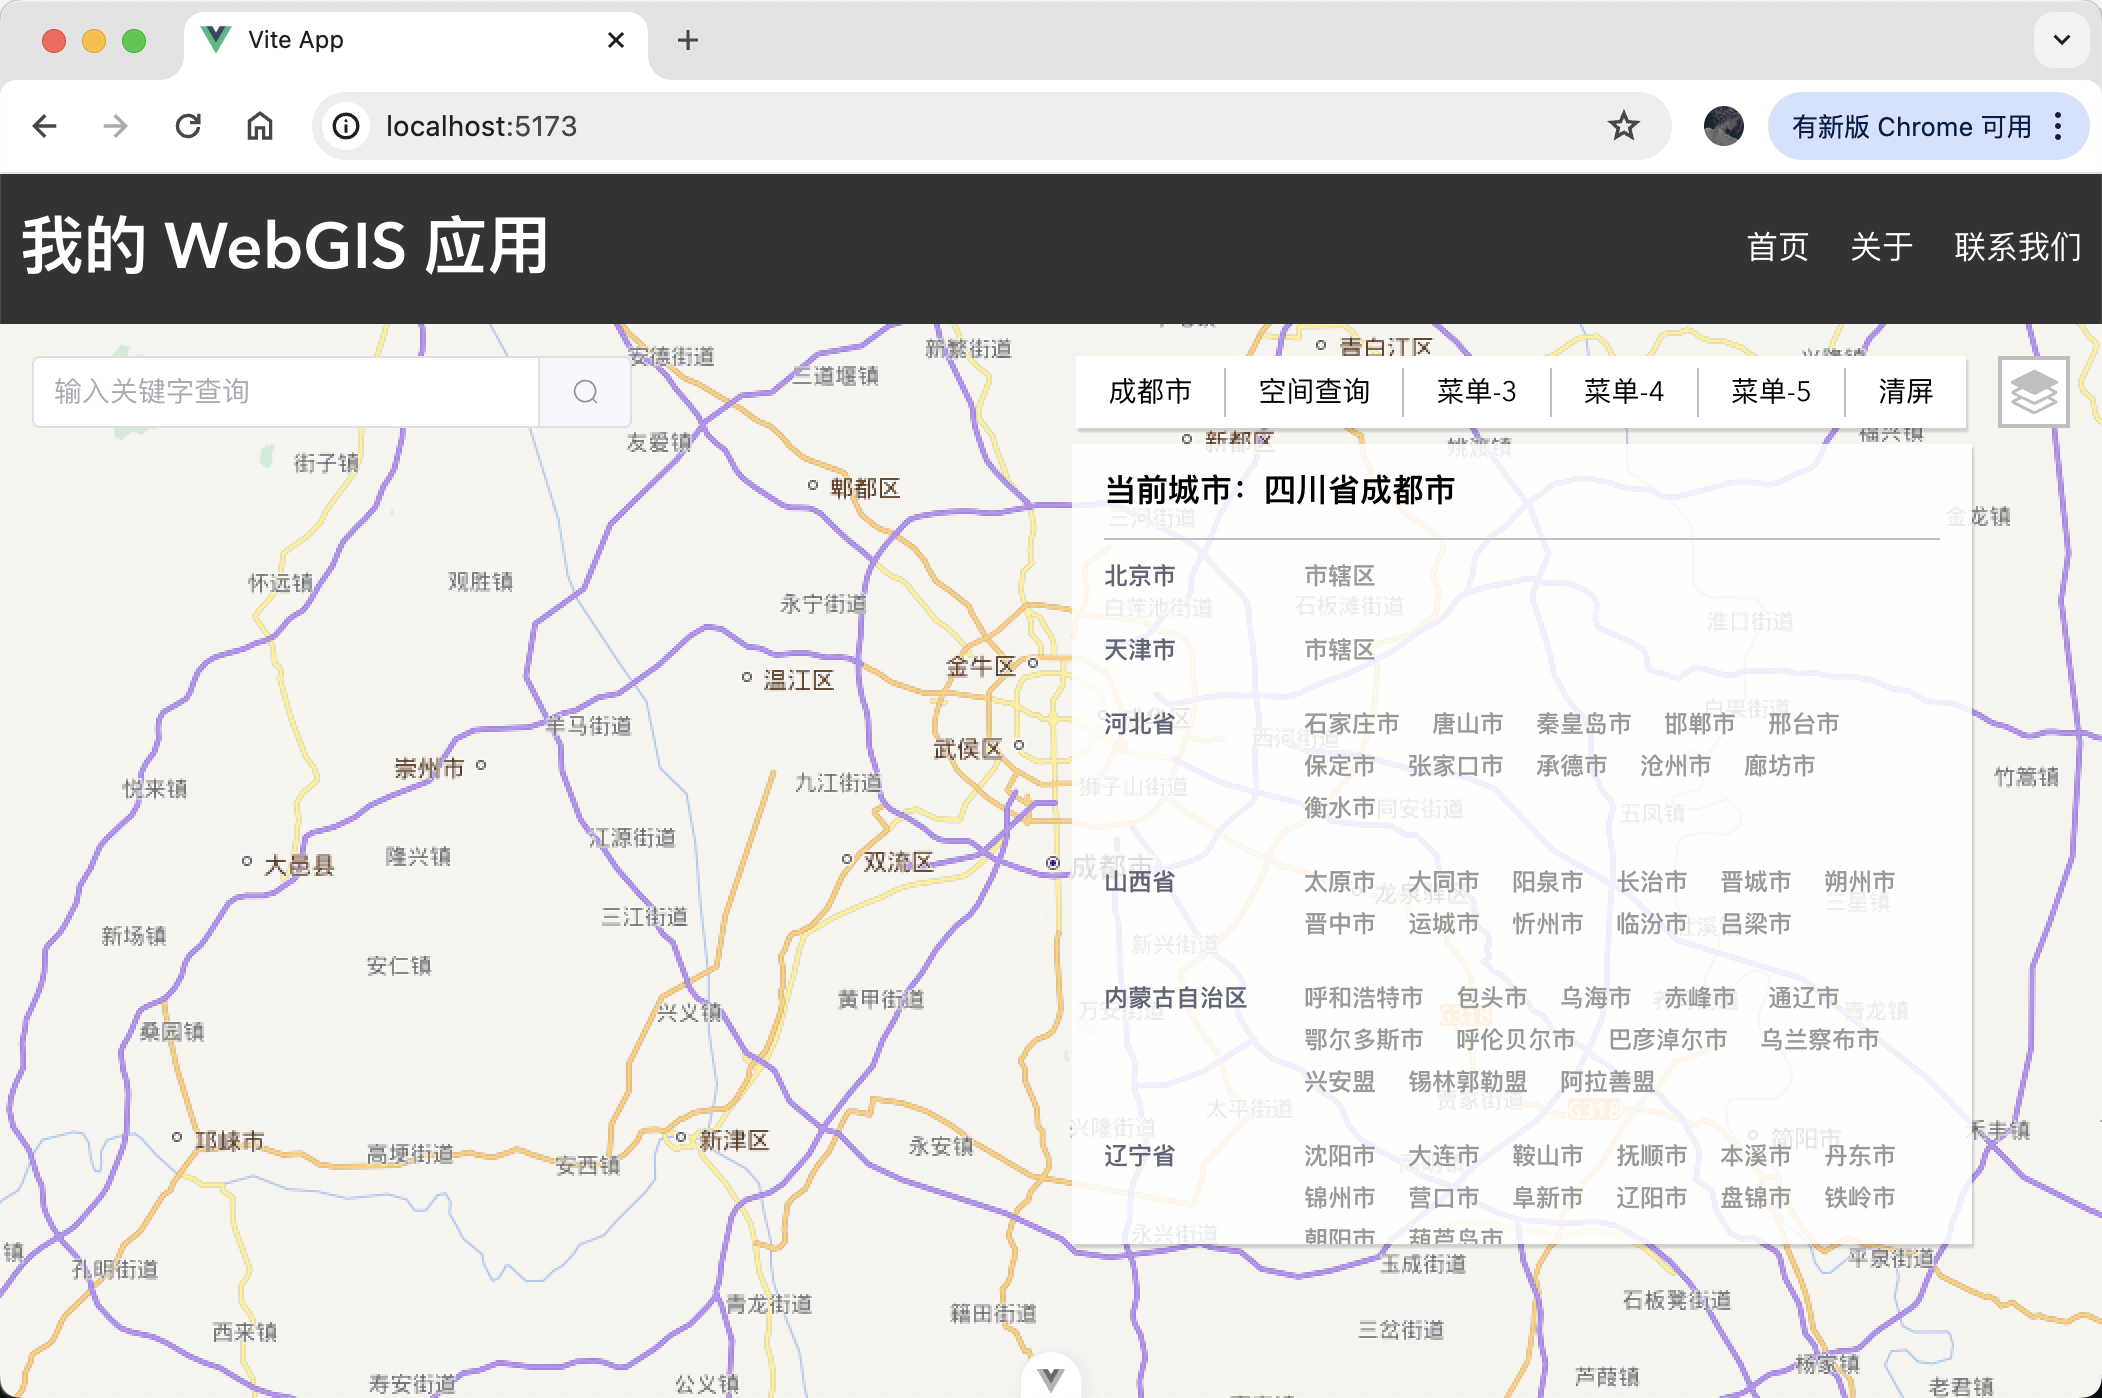Choose 运城市 in city list
This screenshot has width=2102, height=1398.
click(x=1443, y=924)
